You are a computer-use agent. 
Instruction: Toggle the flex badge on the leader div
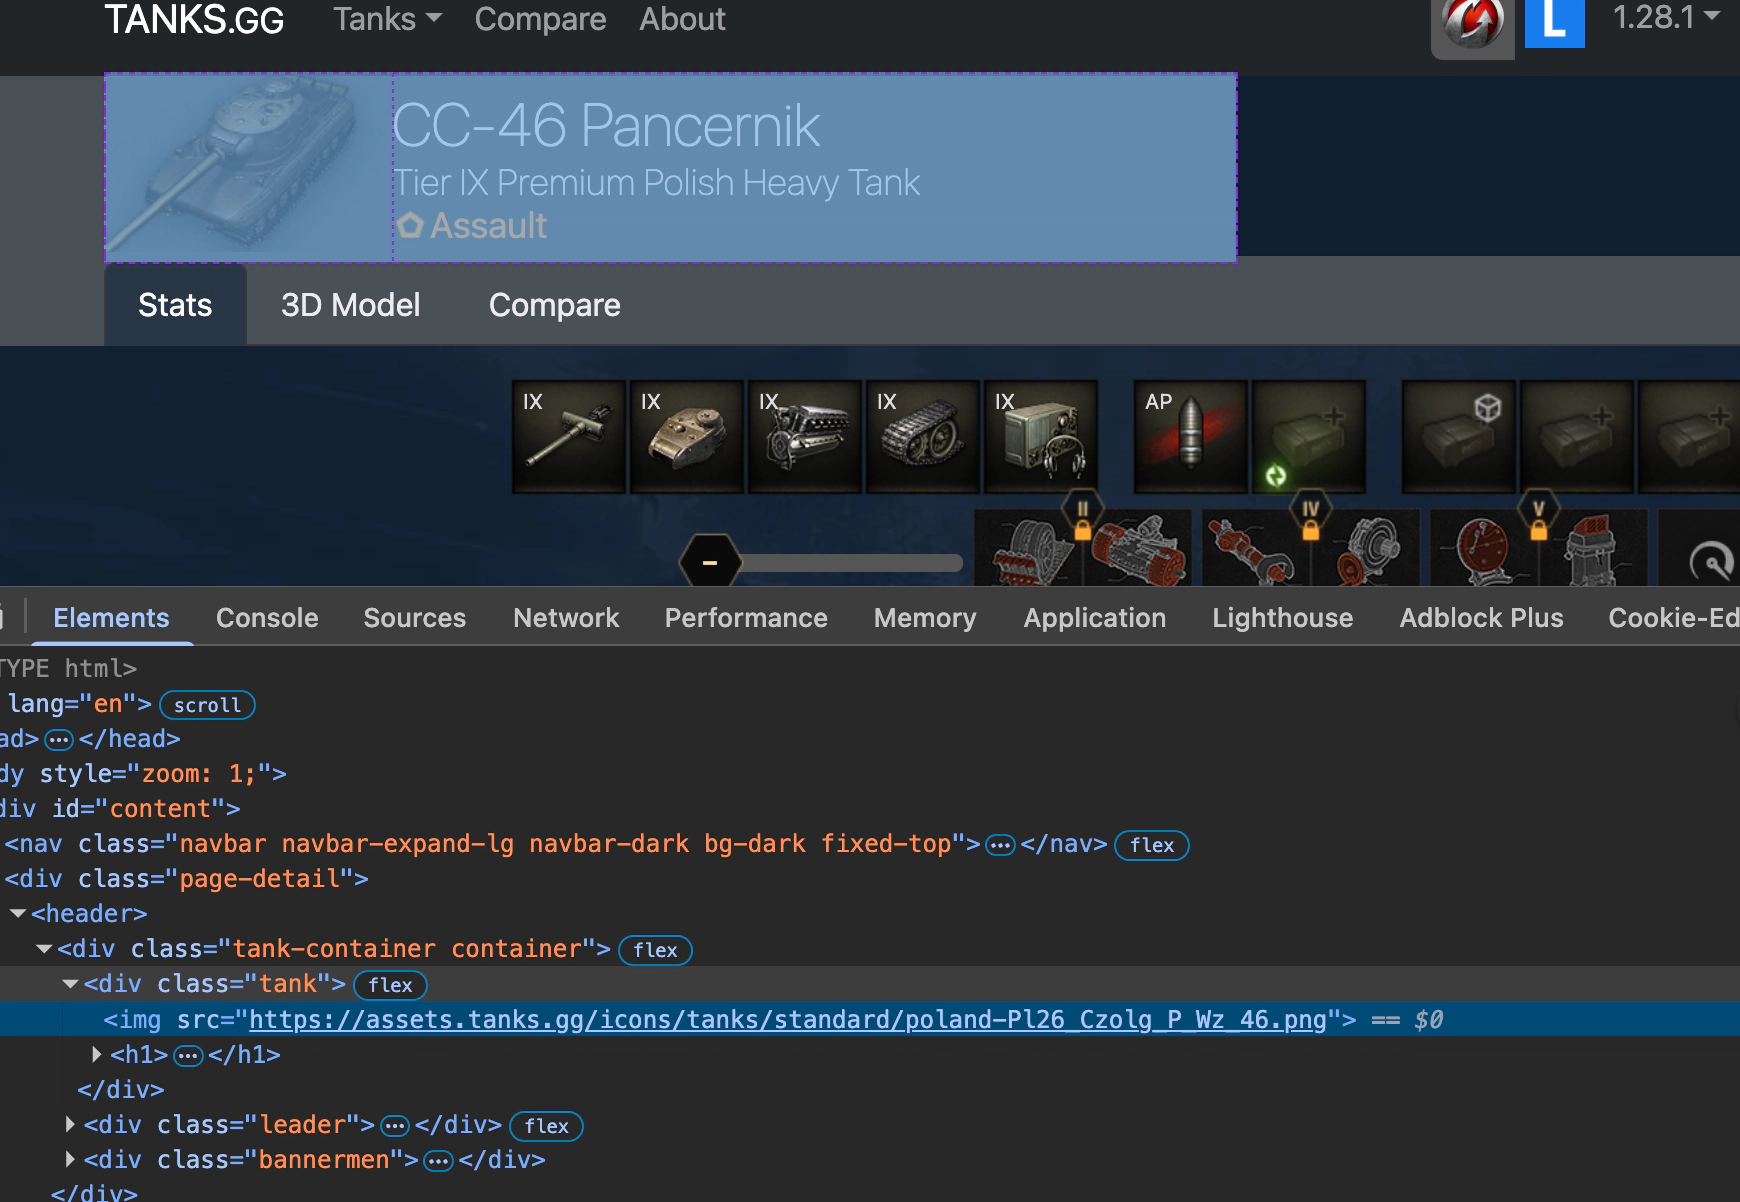click(x=546, y=1126)
